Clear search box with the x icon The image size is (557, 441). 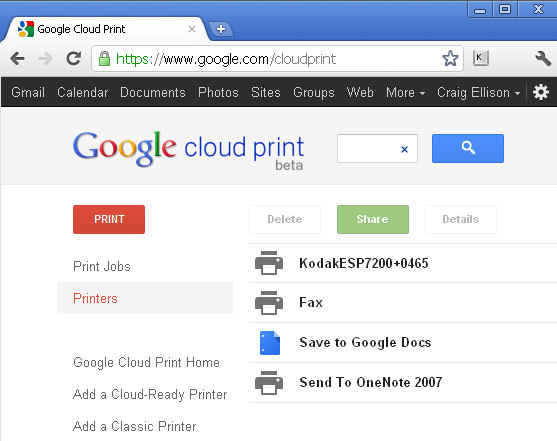click(x=404, y=149)
